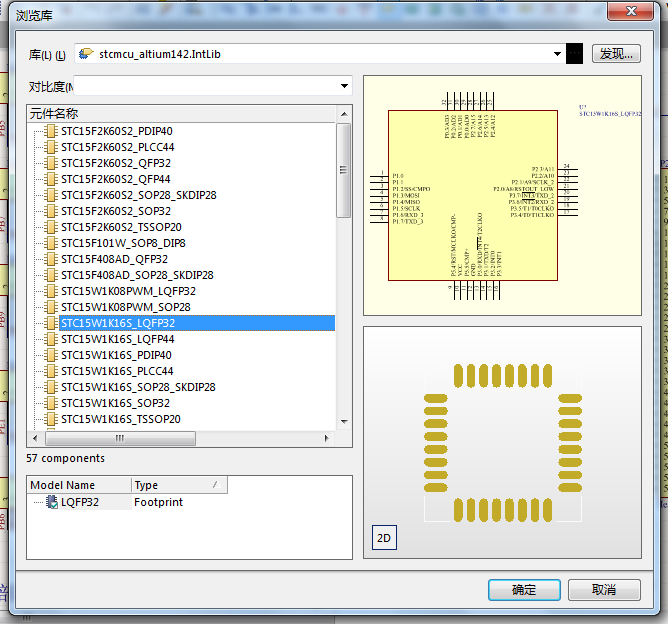Click the black browse button beside library dropdown
Viewport: 668px width, 624px height.
click(574, 54)
